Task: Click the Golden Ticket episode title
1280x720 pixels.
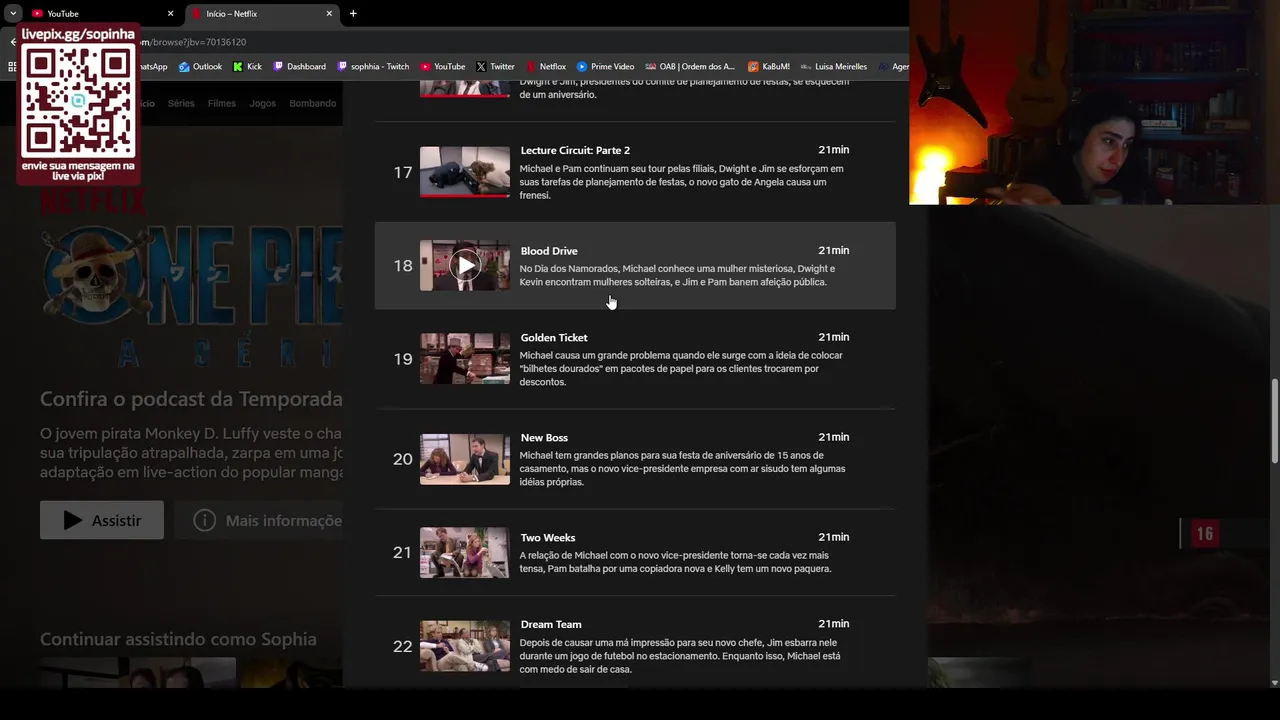Action: tap(554, 338)
